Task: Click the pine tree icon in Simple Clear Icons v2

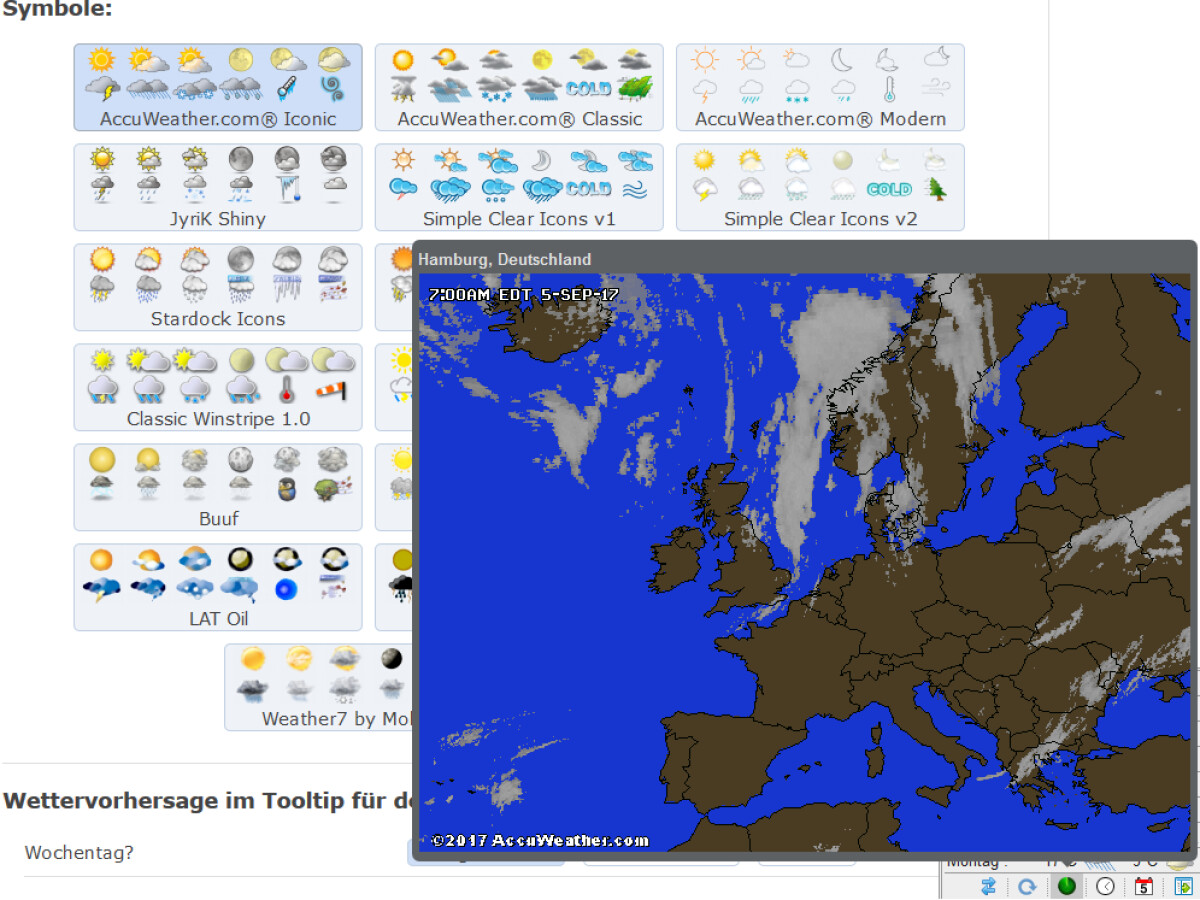Action: 936,190
